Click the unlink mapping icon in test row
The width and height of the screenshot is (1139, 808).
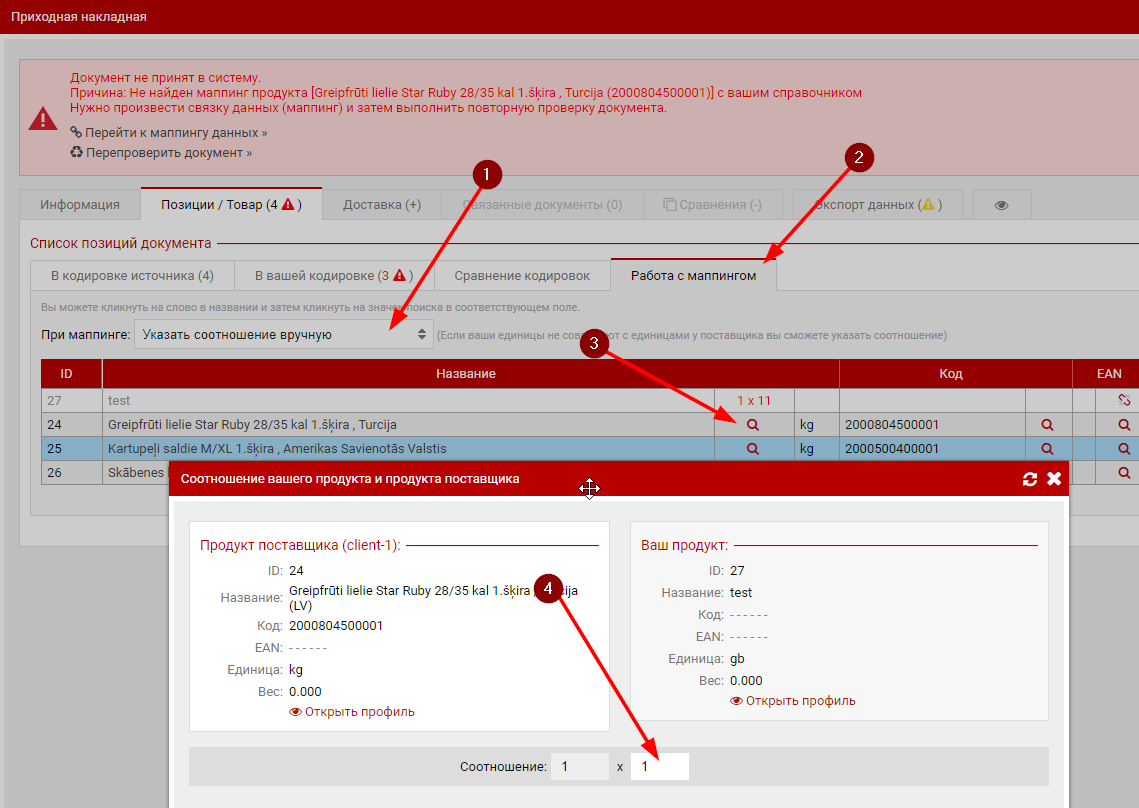(x=1124, y=401)
